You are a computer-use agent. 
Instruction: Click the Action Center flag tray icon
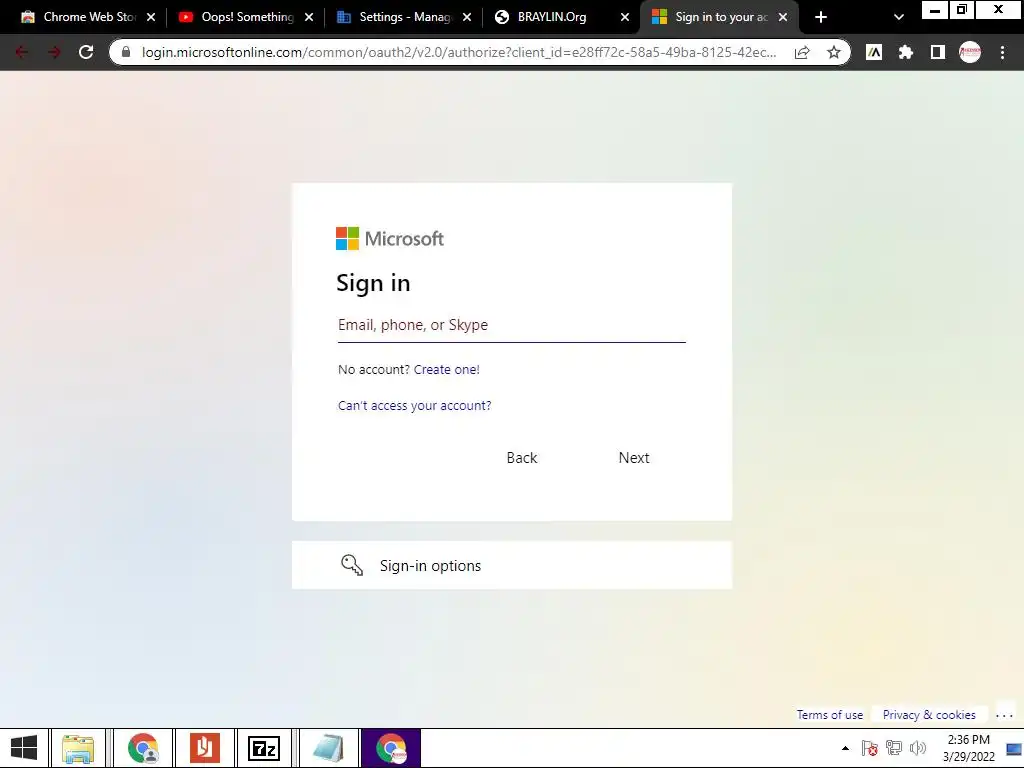point(869,748)
